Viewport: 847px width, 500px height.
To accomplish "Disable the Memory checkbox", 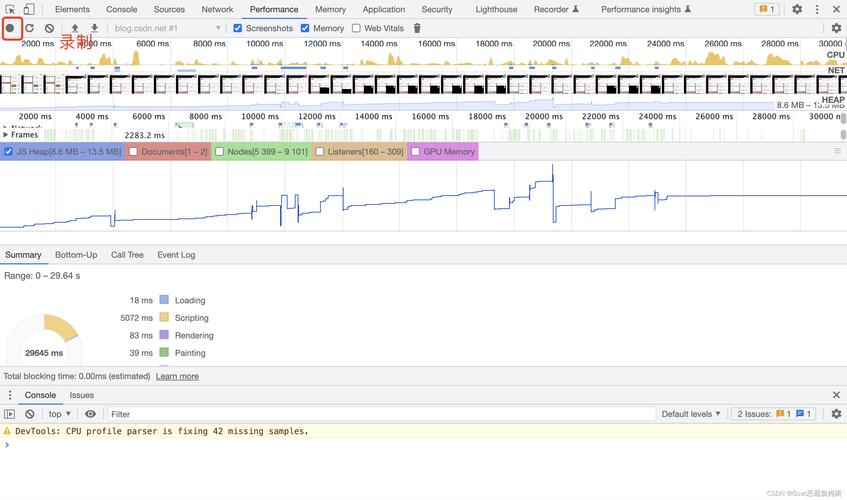I will click(305, 28).
